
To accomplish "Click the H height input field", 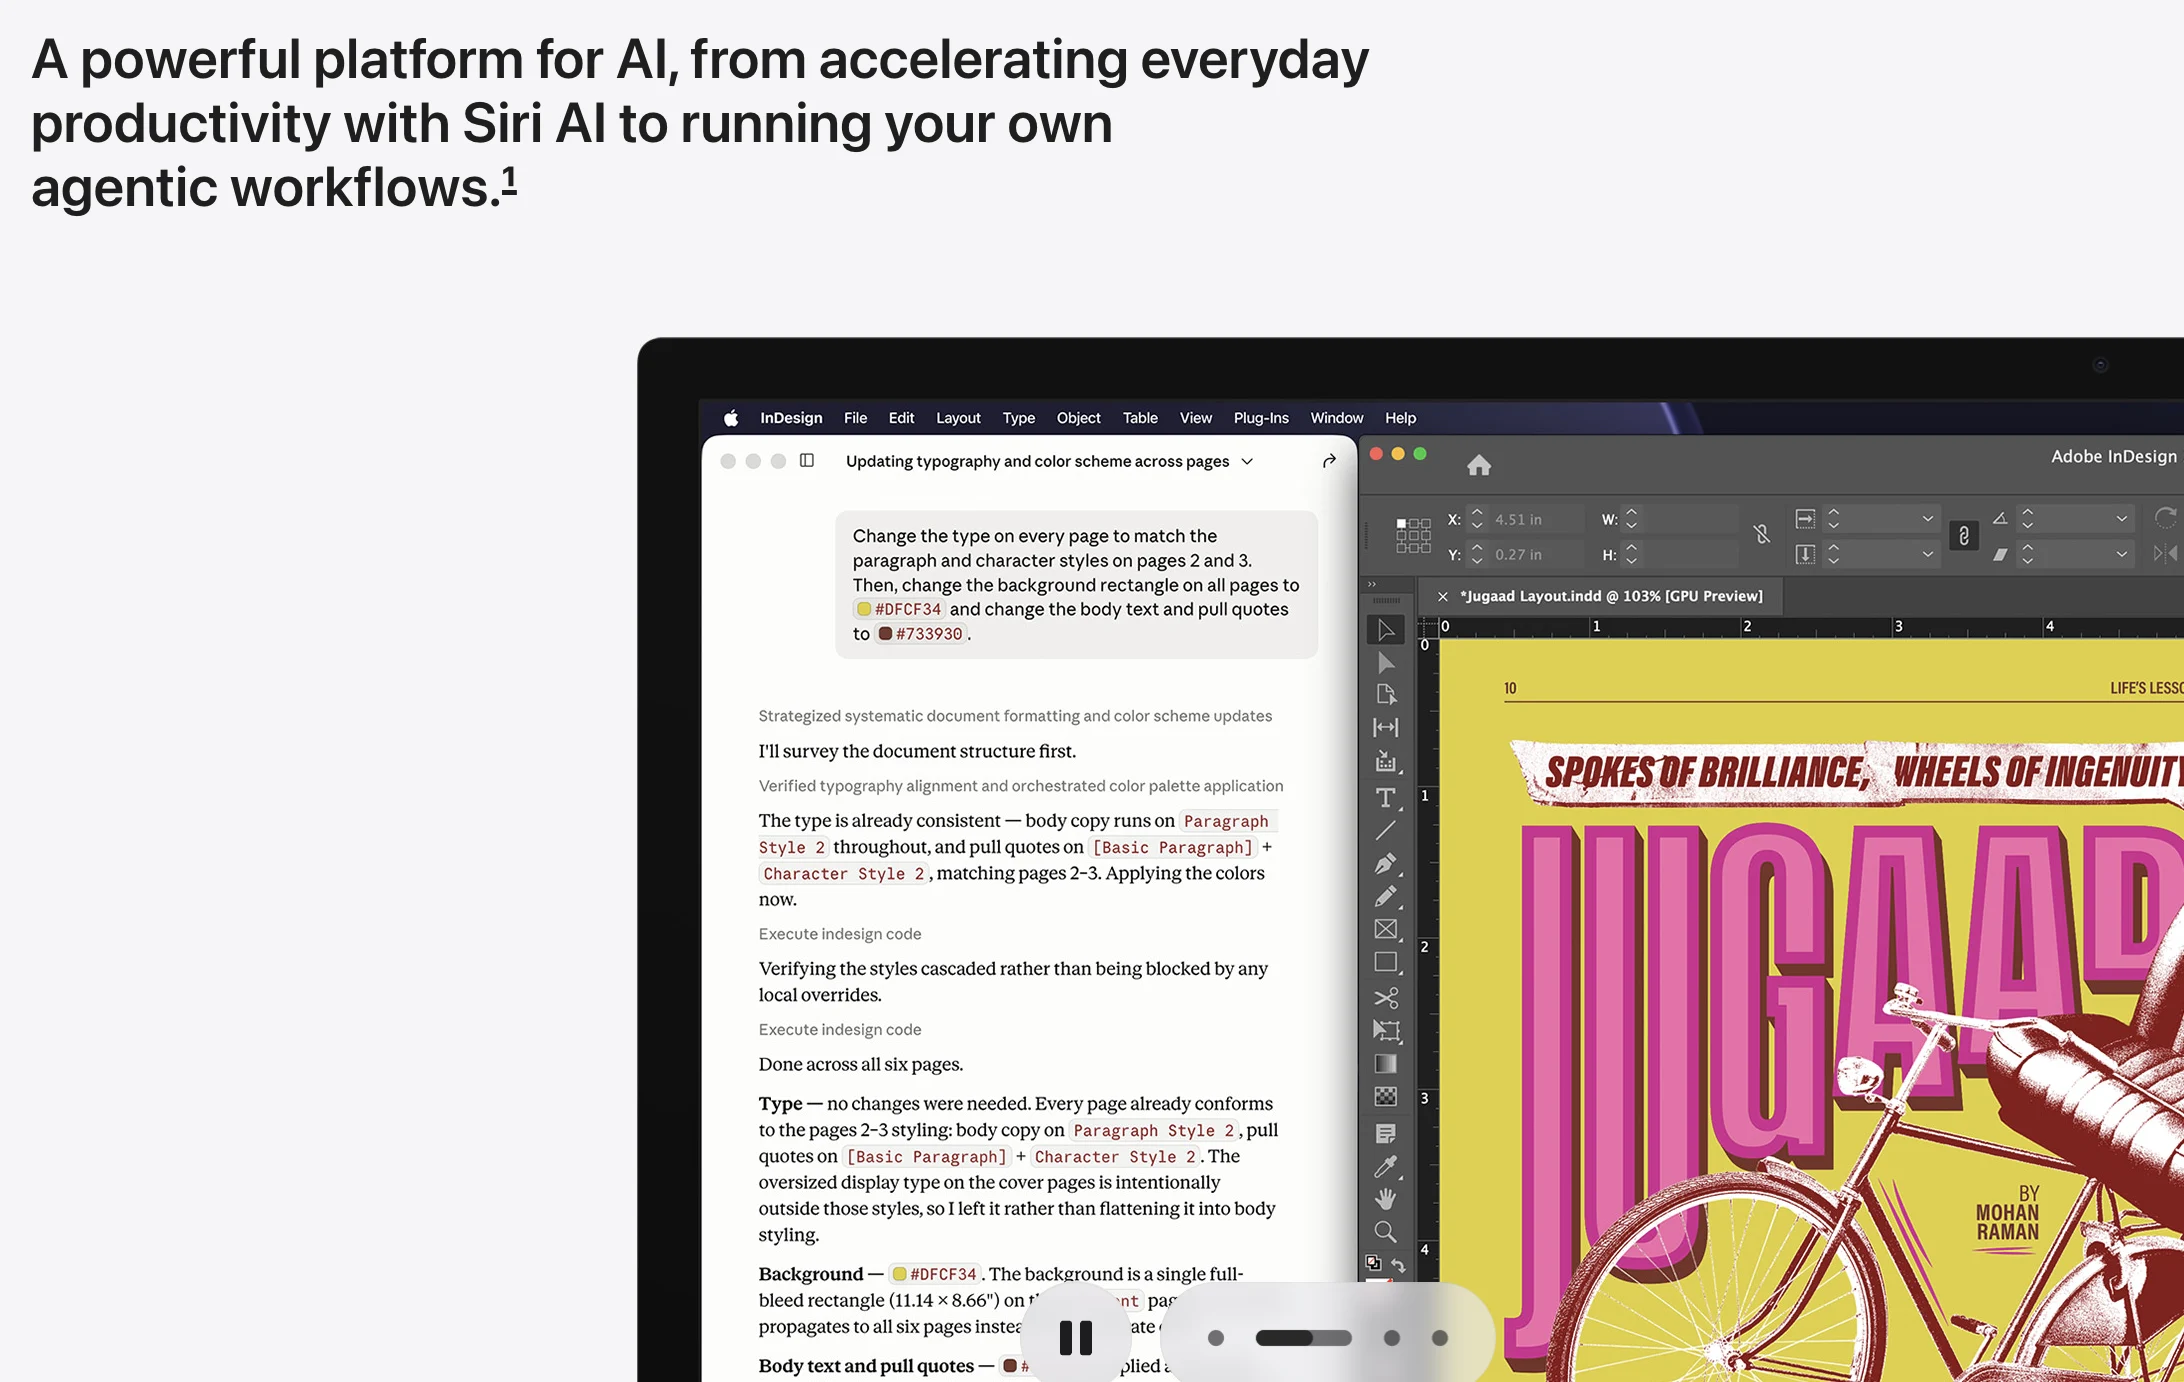I will pos(1692,554).
